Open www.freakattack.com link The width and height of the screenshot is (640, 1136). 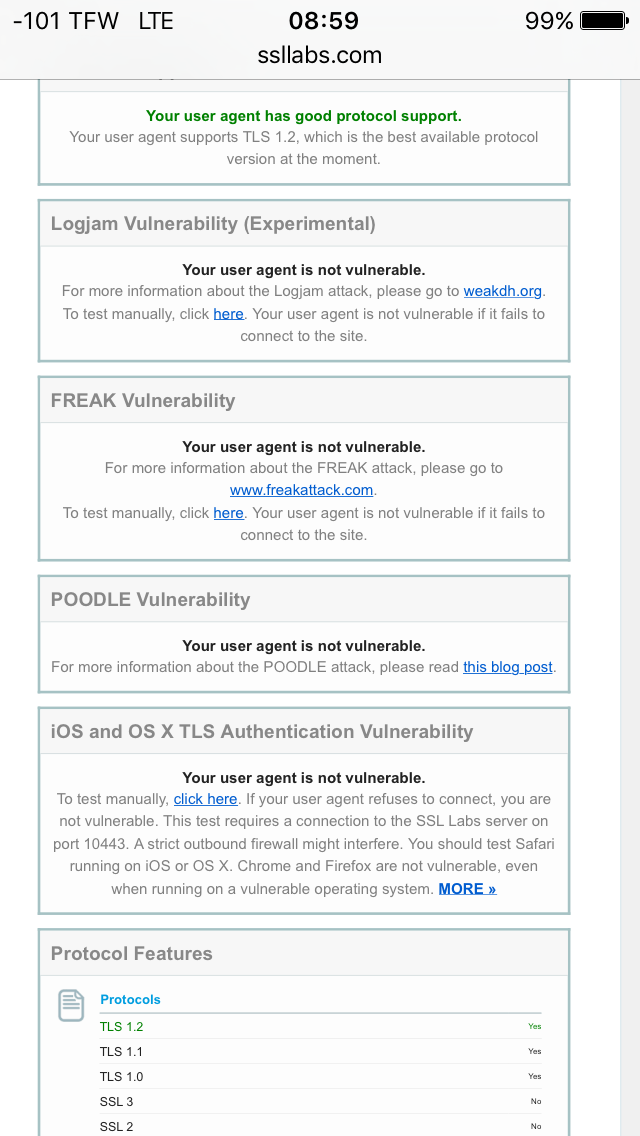tap(301, 490)
